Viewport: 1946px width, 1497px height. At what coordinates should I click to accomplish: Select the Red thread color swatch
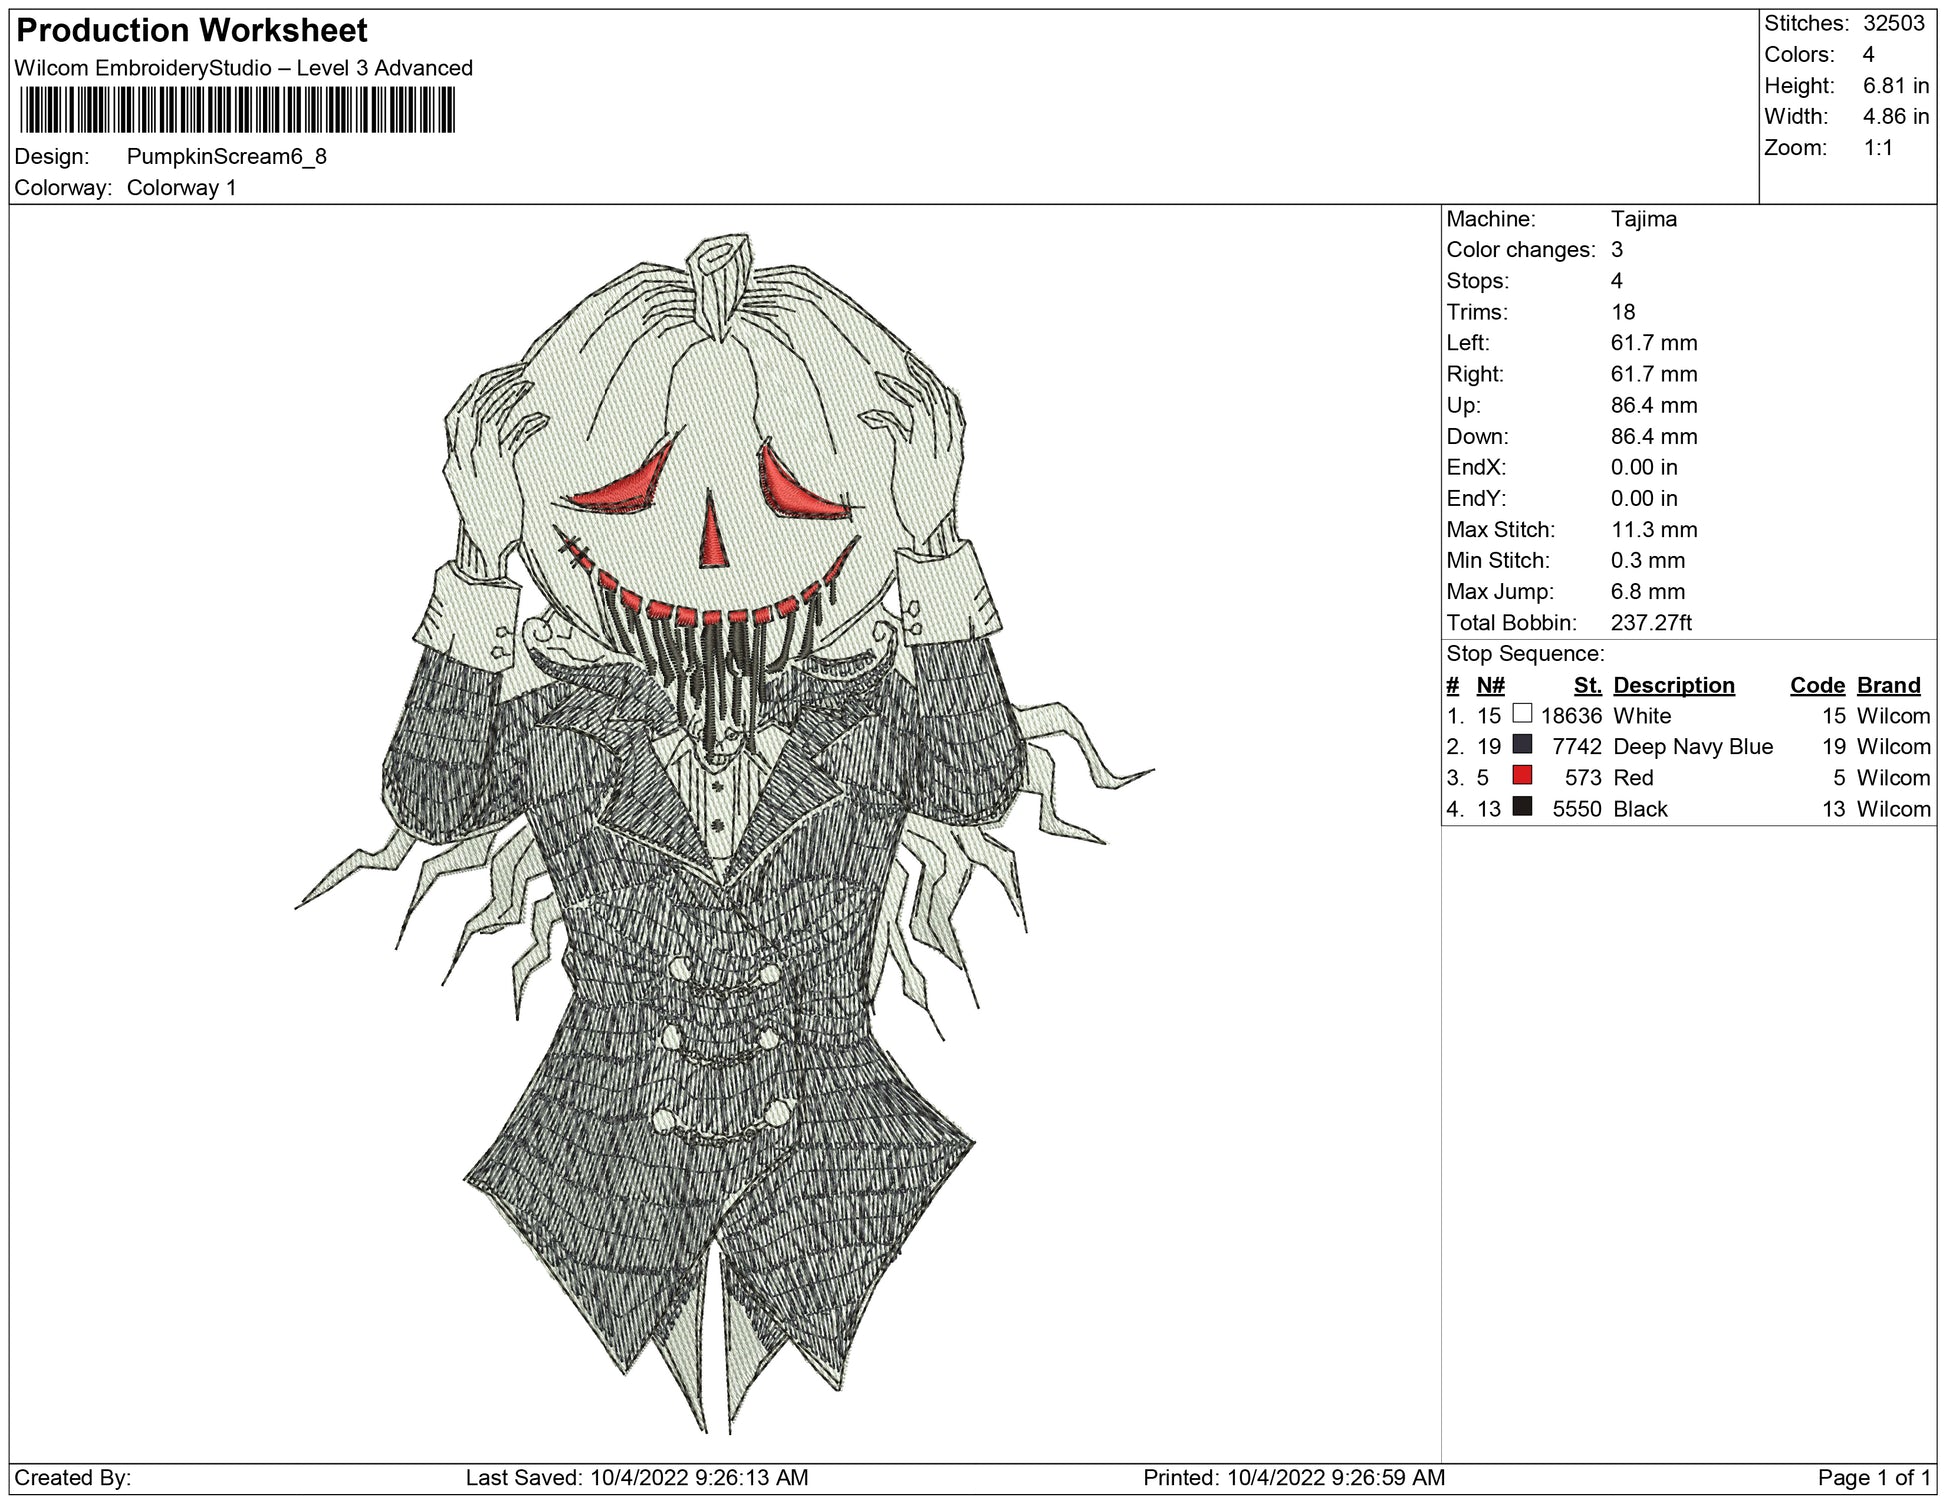(1522, 775)
